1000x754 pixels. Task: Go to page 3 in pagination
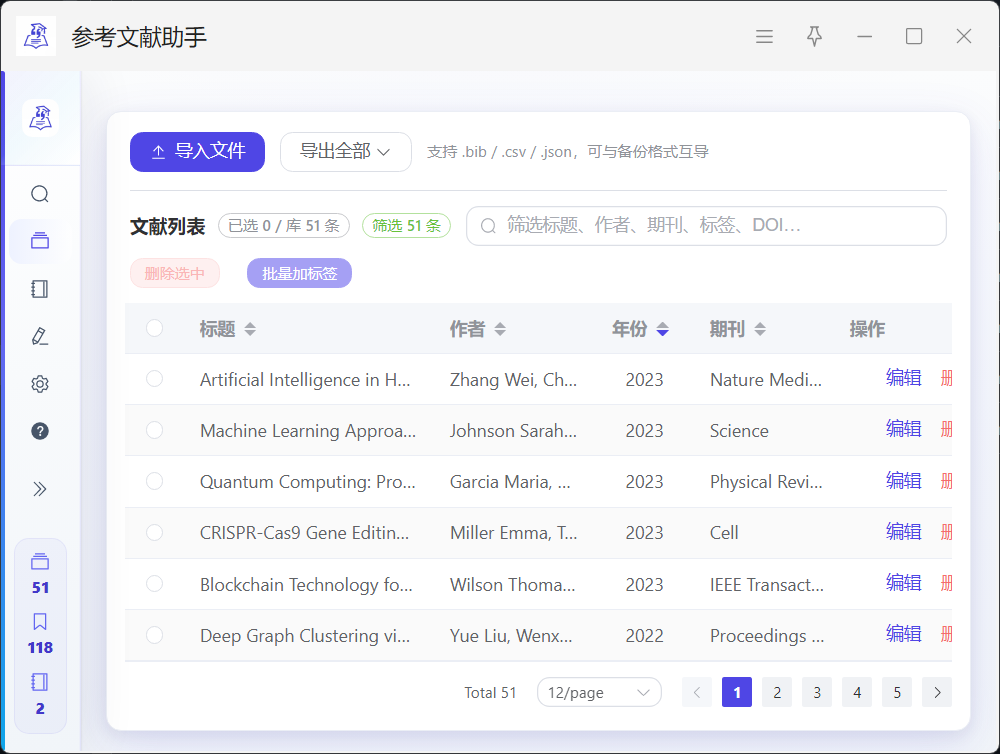point(817,692)
